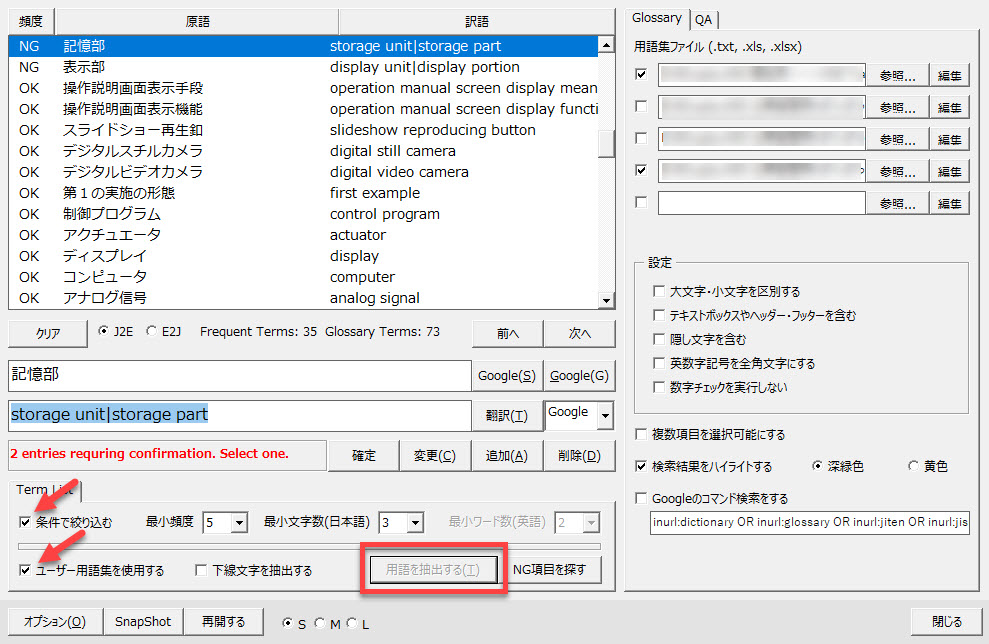This screenshot has height=644, width=989.
Task: Toggle the 条件で絞り込む checkbox
Action: [x=25, y=522]
